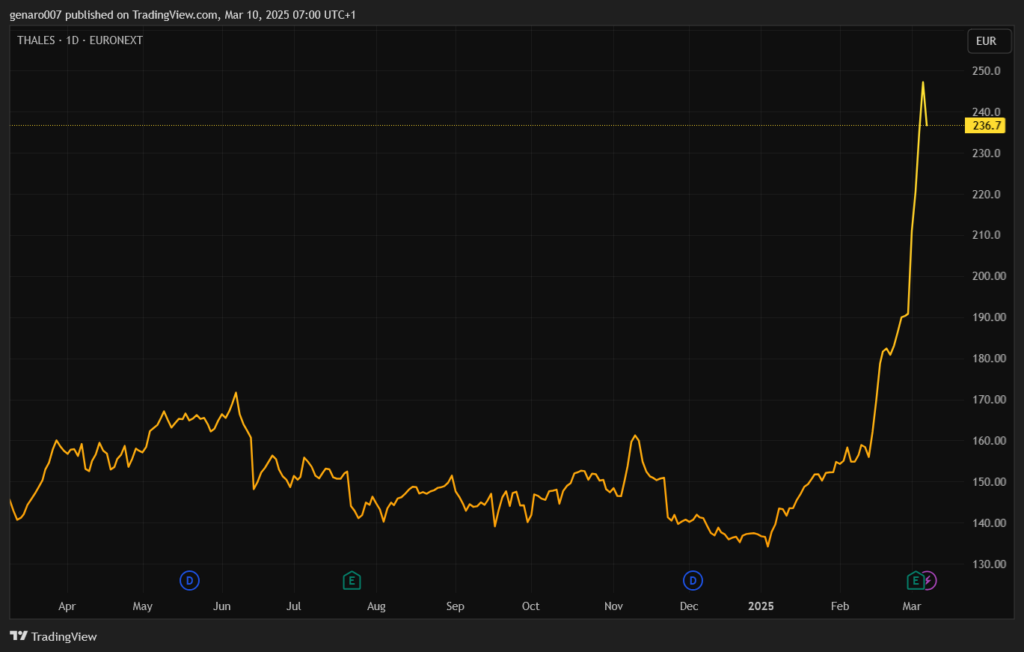Click the Feb label on time axis
This screenshot has height=652, width=1024.
point(840,606)
